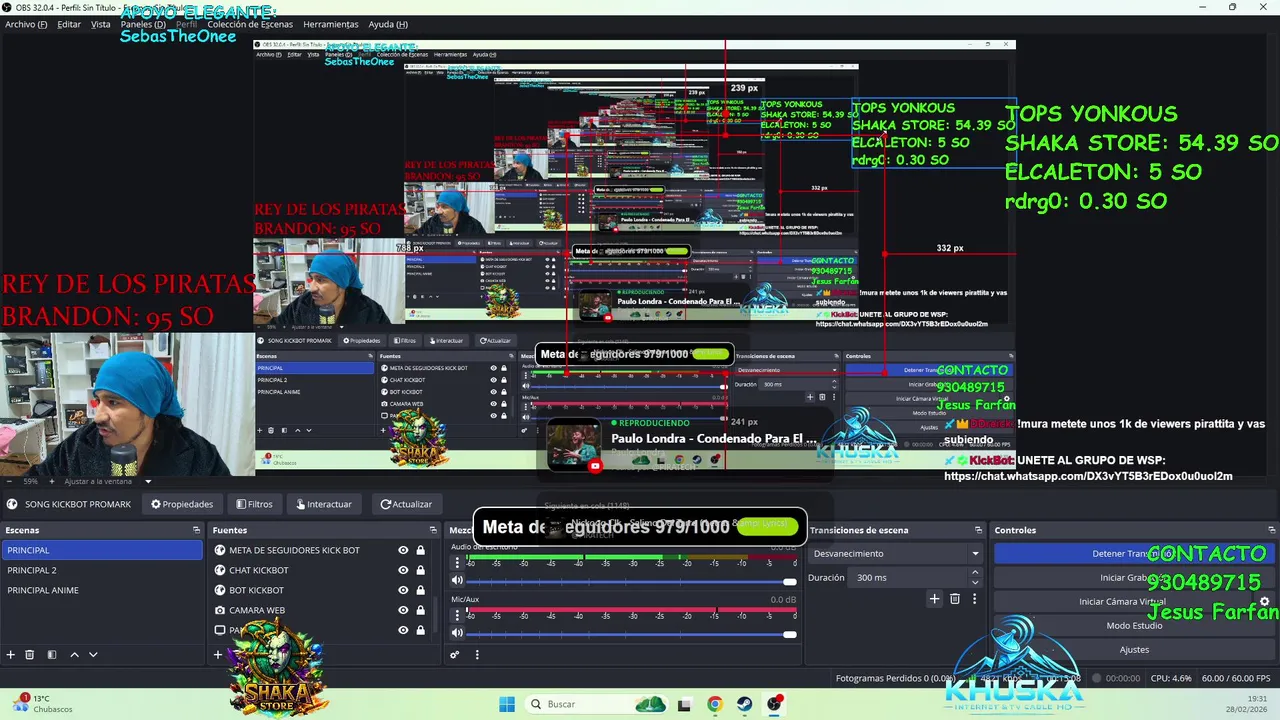Open Desvanecimiento transition dropdown
1280x720 pixels.
point(896,553)
